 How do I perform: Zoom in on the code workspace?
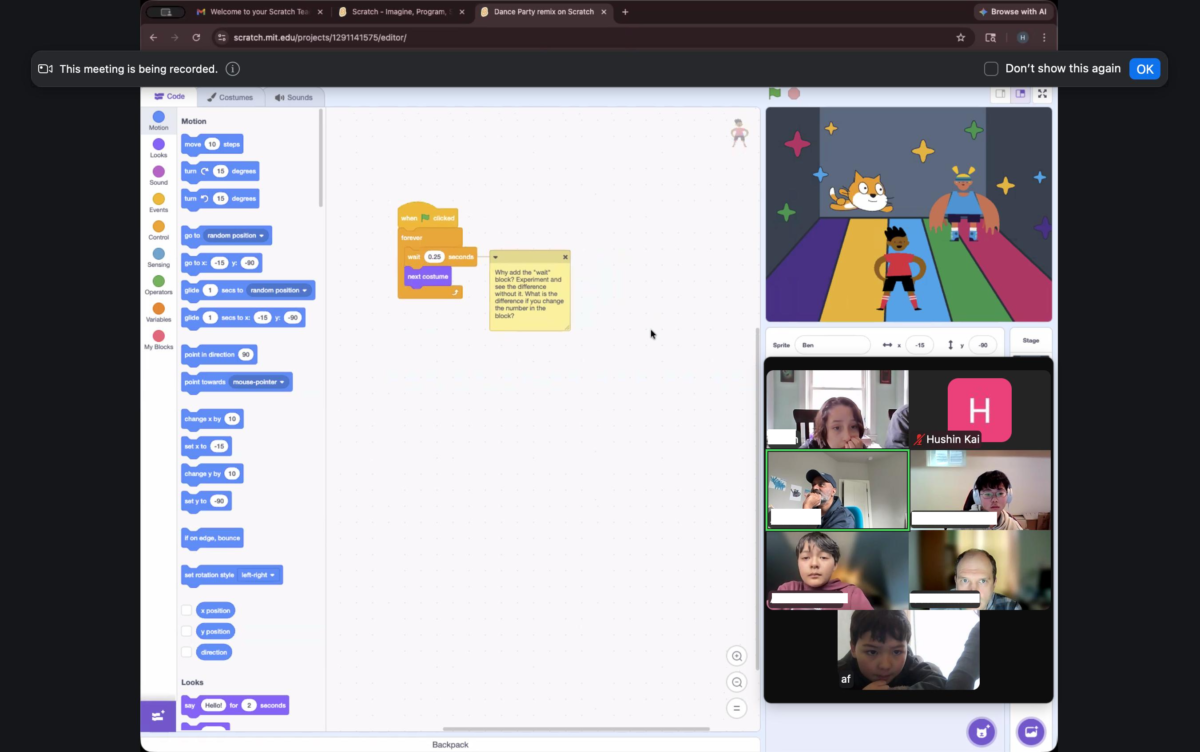click(736, 655)
